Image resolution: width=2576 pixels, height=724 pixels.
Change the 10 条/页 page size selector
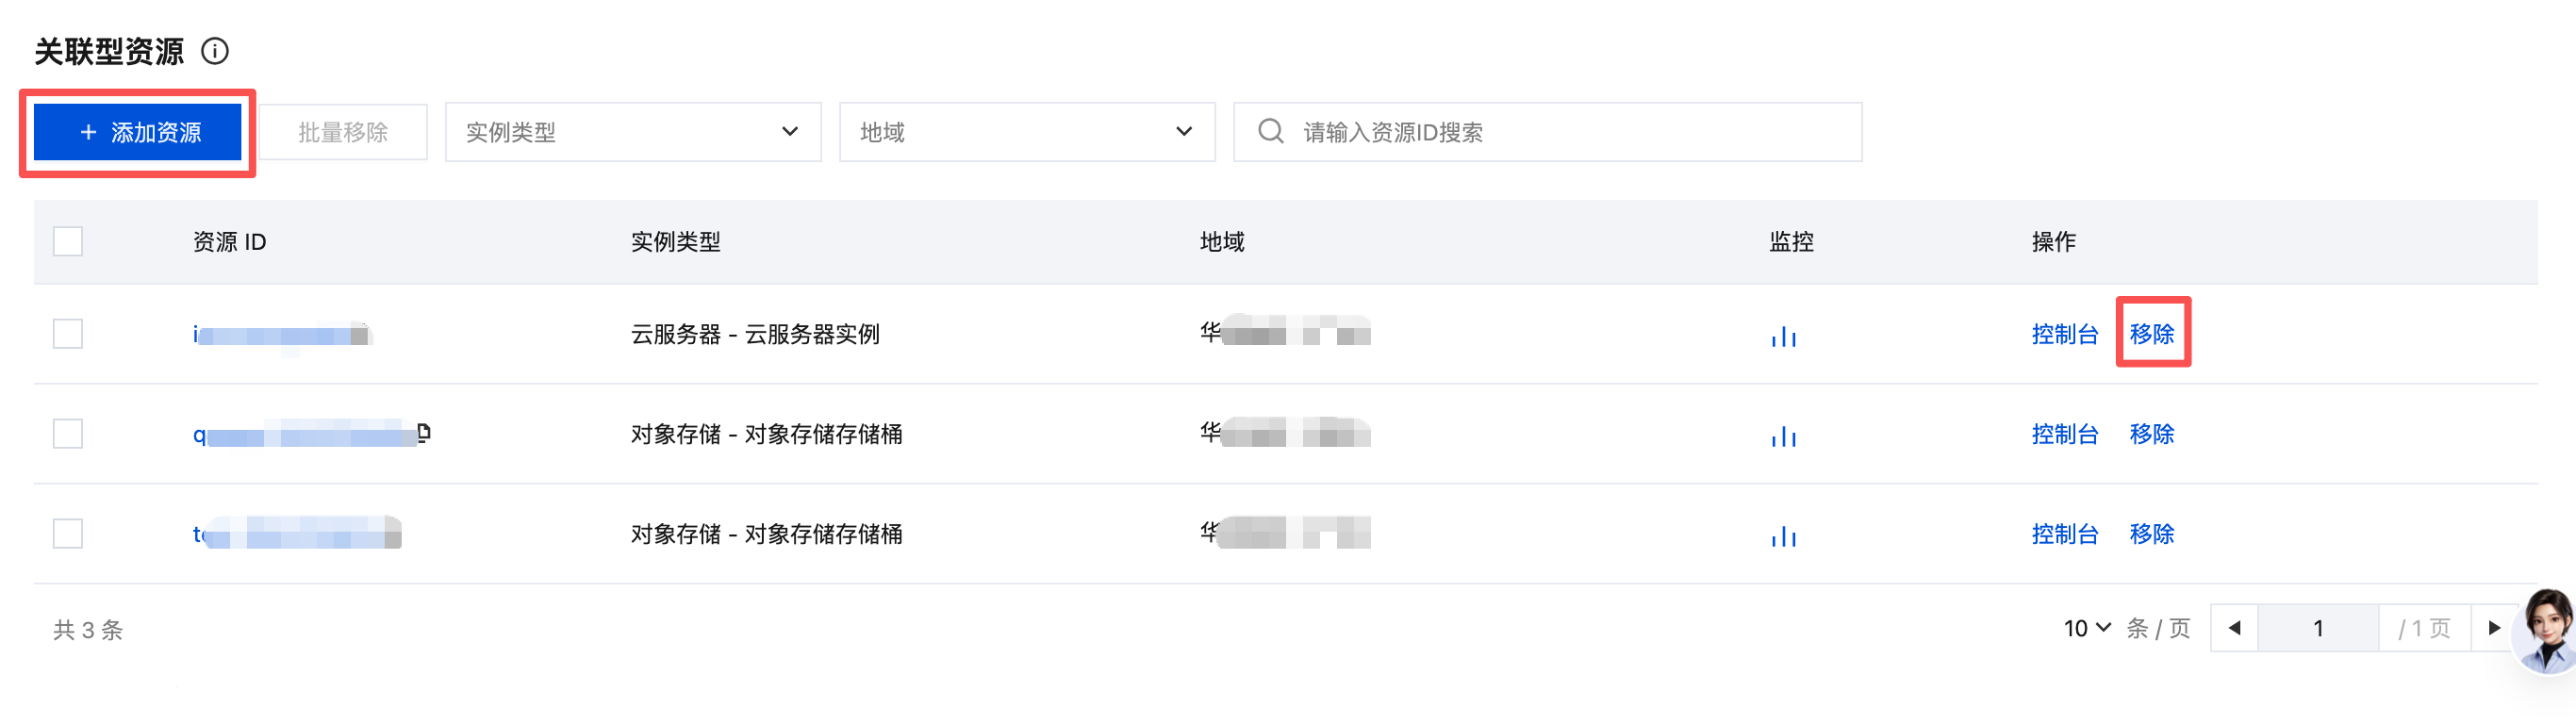coord(2087,628)
